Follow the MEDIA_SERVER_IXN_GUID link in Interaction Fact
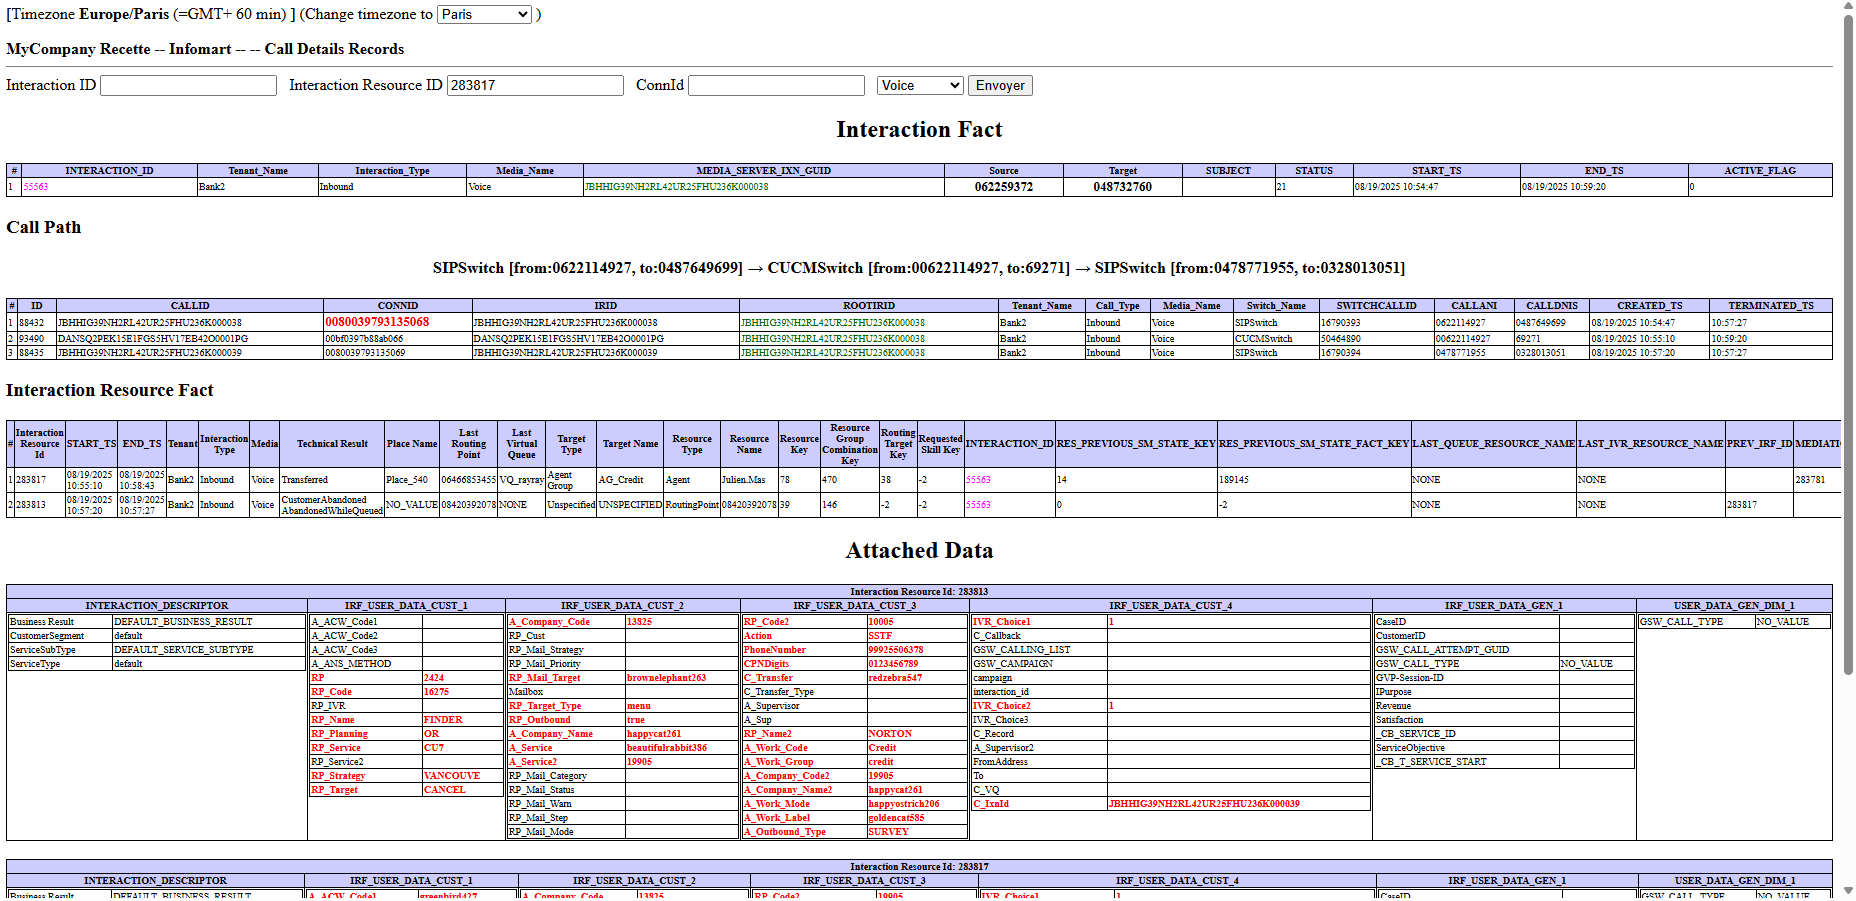 pos(677,187)
